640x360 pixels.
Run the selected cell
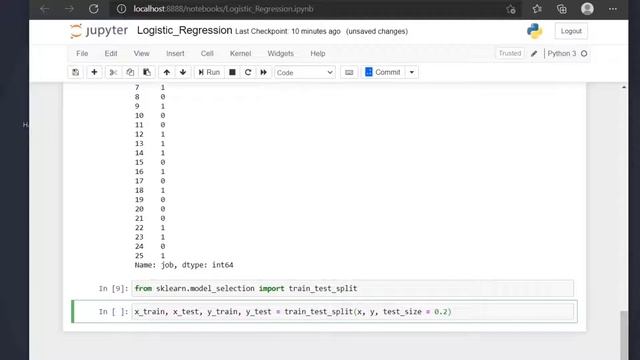click(209, 72)
